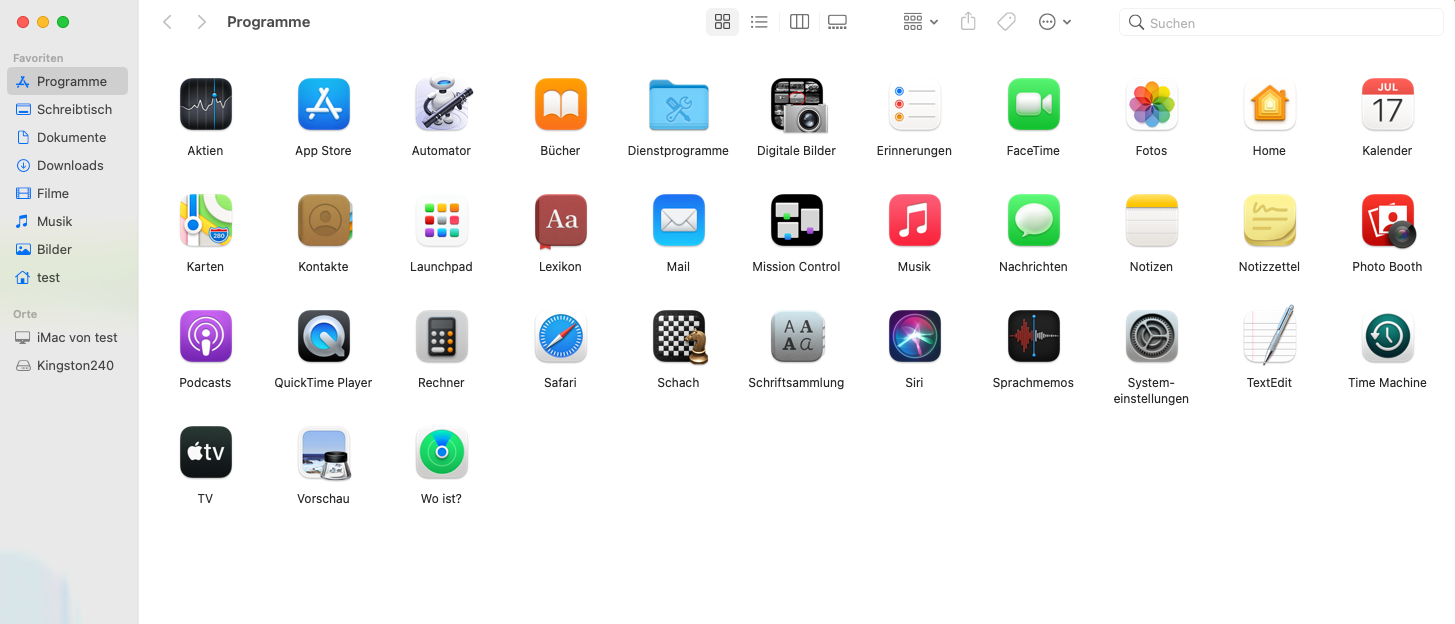Click the Kalender app icon

[1387, 104]
